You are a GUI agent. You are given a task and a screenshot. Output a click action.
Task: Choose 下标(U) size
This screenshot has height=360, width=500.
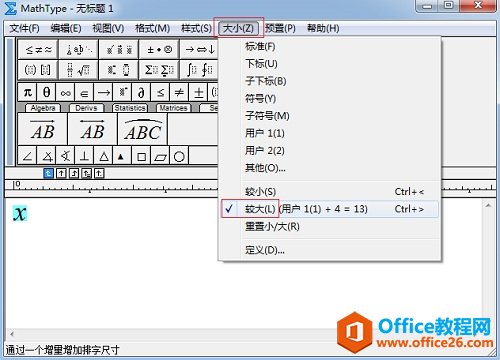(x=330, y=64)
